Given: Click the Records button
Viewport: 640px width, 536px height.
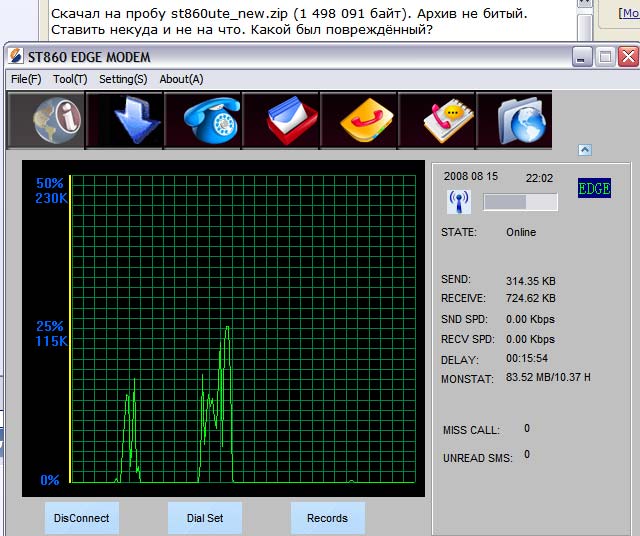Looking at the screenshot, I should click(328, 518).
